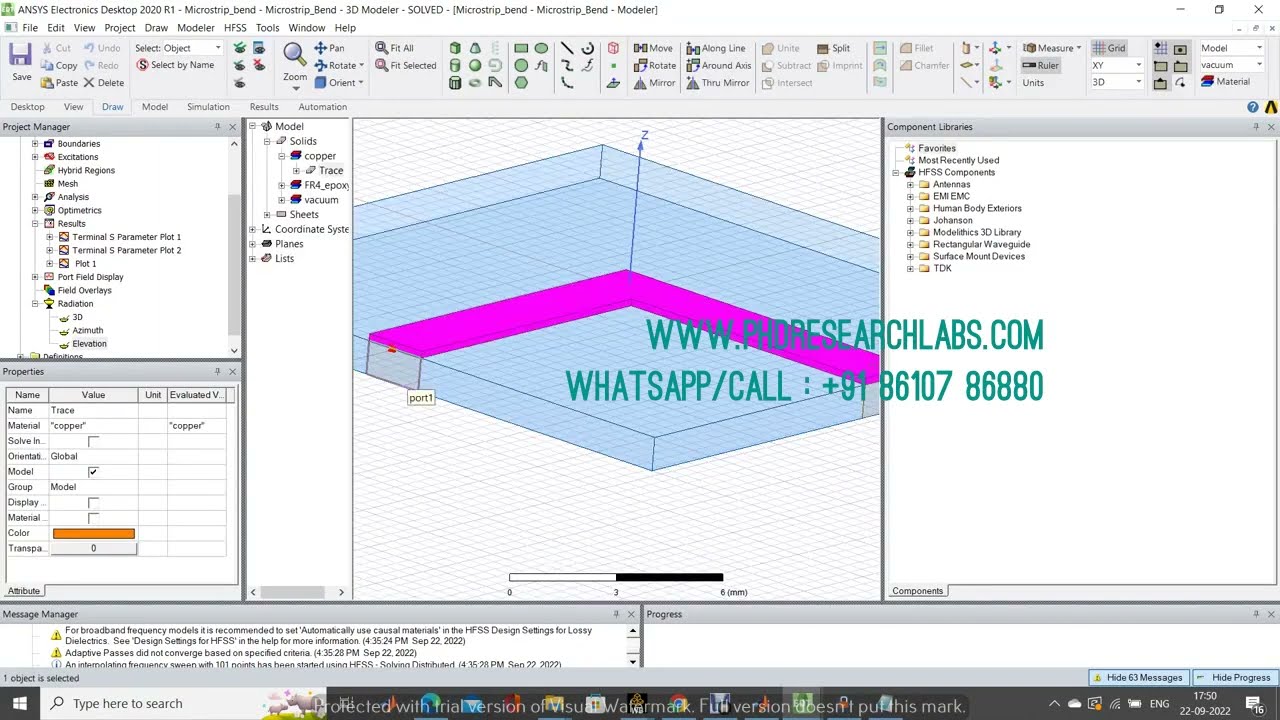Click the orange Color swatch
Viewport: 1280px width, 720px height.
pos(93,533)
